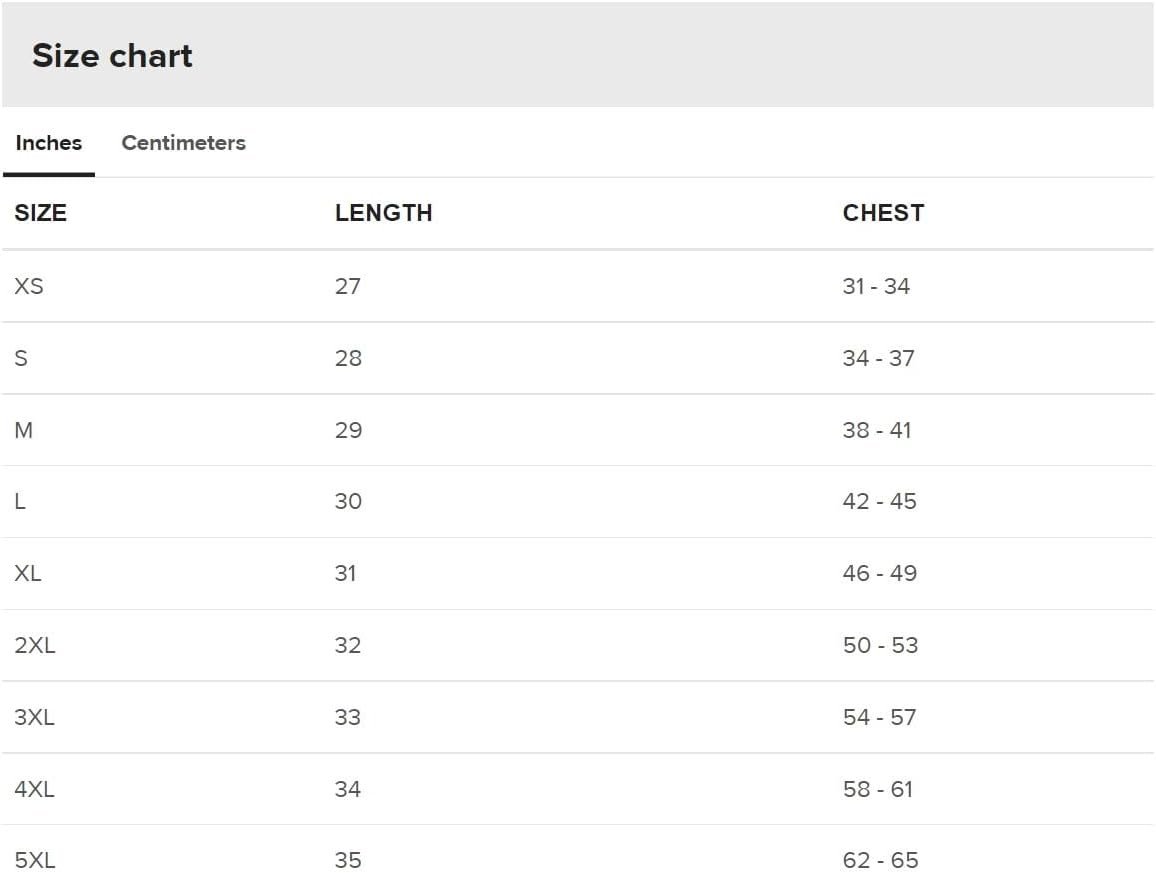Select the M size row label

click(x=24, y=430)
